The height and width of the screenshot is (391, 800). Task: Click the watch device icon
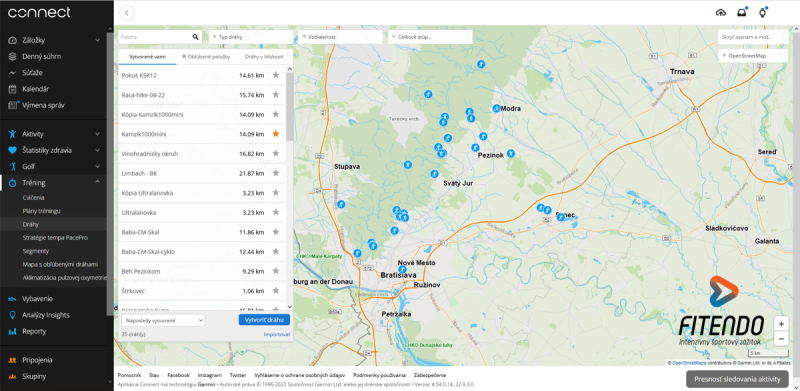[x=763, y=13]
